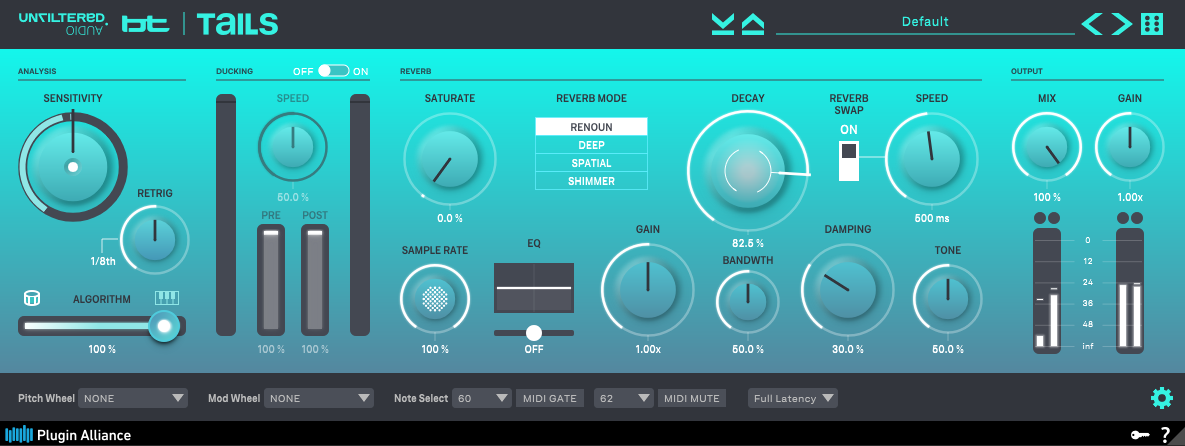Click the output Mix knob
The width and height of the screenshot is (1185, 446).
tap(1047, 148)
